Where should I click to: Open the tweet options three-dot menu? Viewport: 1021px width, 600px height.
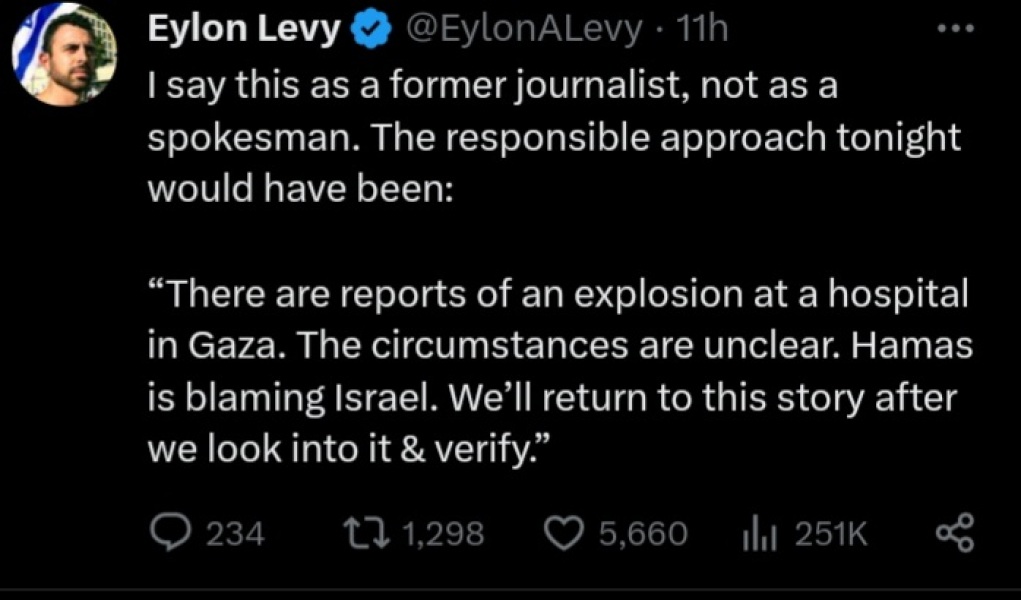tap(955, 27)
